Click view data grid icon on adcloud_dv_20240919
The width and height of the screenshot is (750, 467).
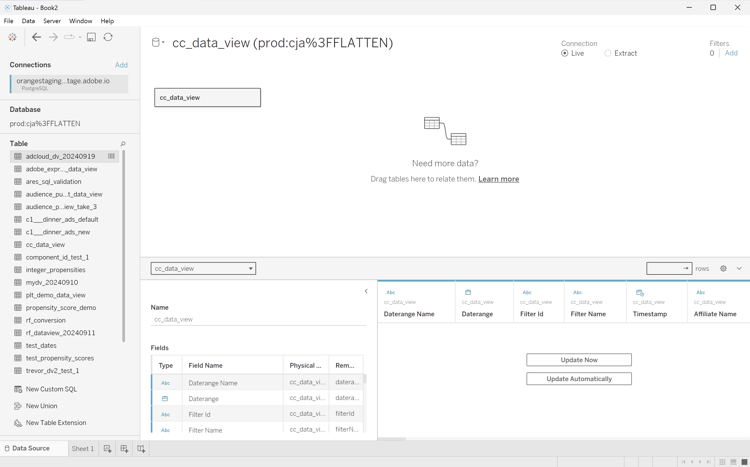coord(111,156)
